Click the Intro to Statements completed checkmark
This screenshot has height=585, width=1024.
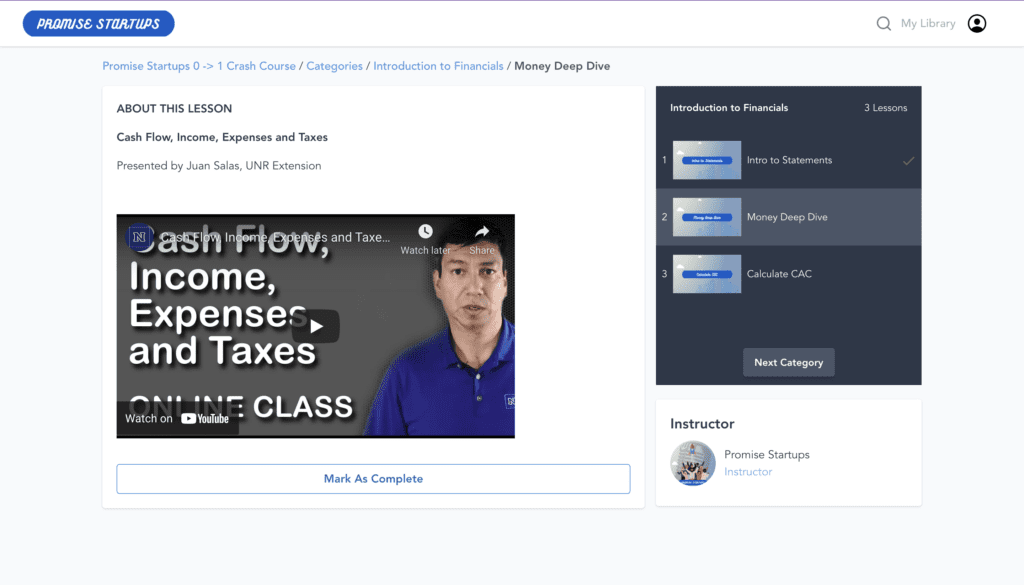[x=908, y=160]
